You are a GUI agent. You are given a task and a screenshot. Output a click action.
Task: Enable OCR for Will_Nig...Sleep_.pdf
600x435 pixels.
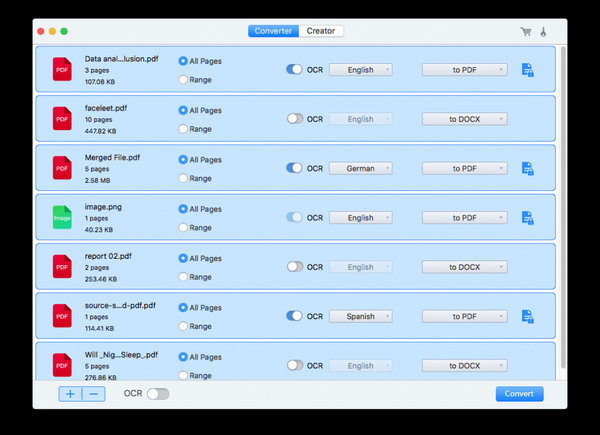295,366
